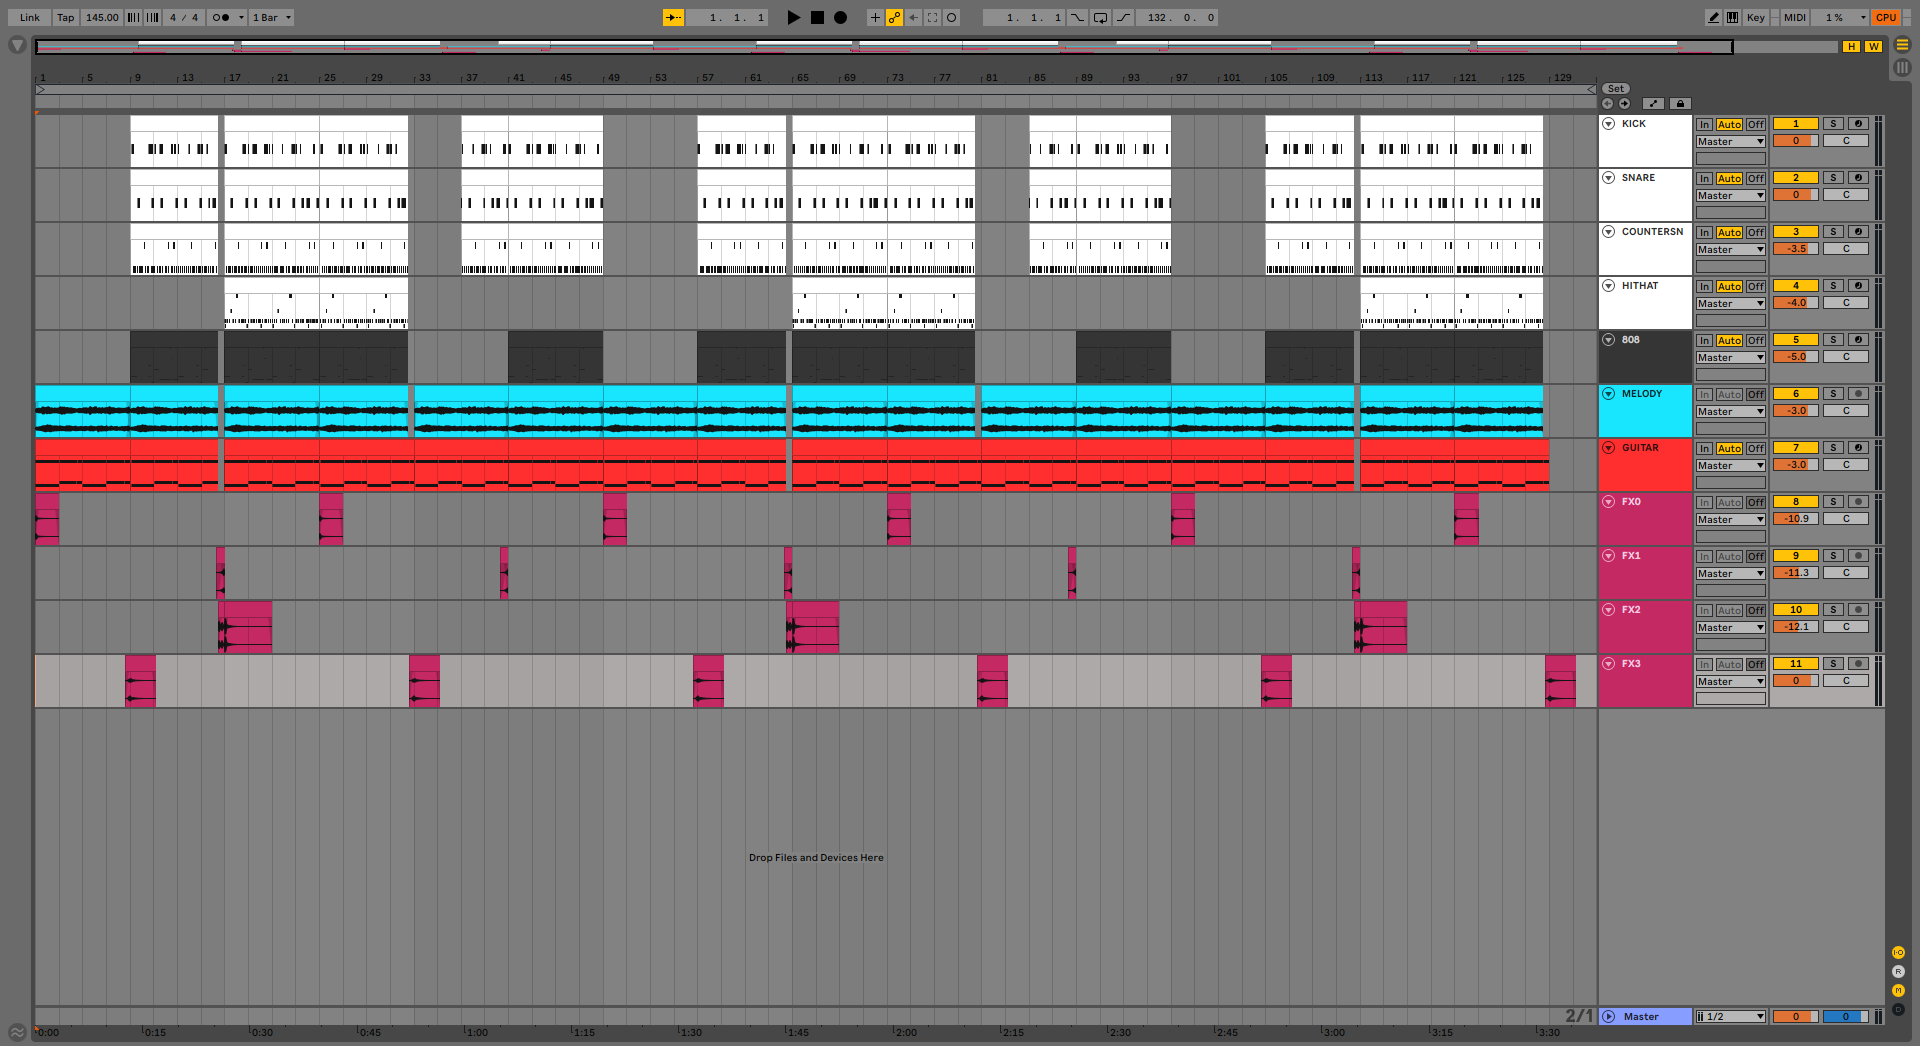The width and height of the screenshot is (1920, 1046).
Task: Click the Punch-In switch icon
Action: [x=1077, y=17]
